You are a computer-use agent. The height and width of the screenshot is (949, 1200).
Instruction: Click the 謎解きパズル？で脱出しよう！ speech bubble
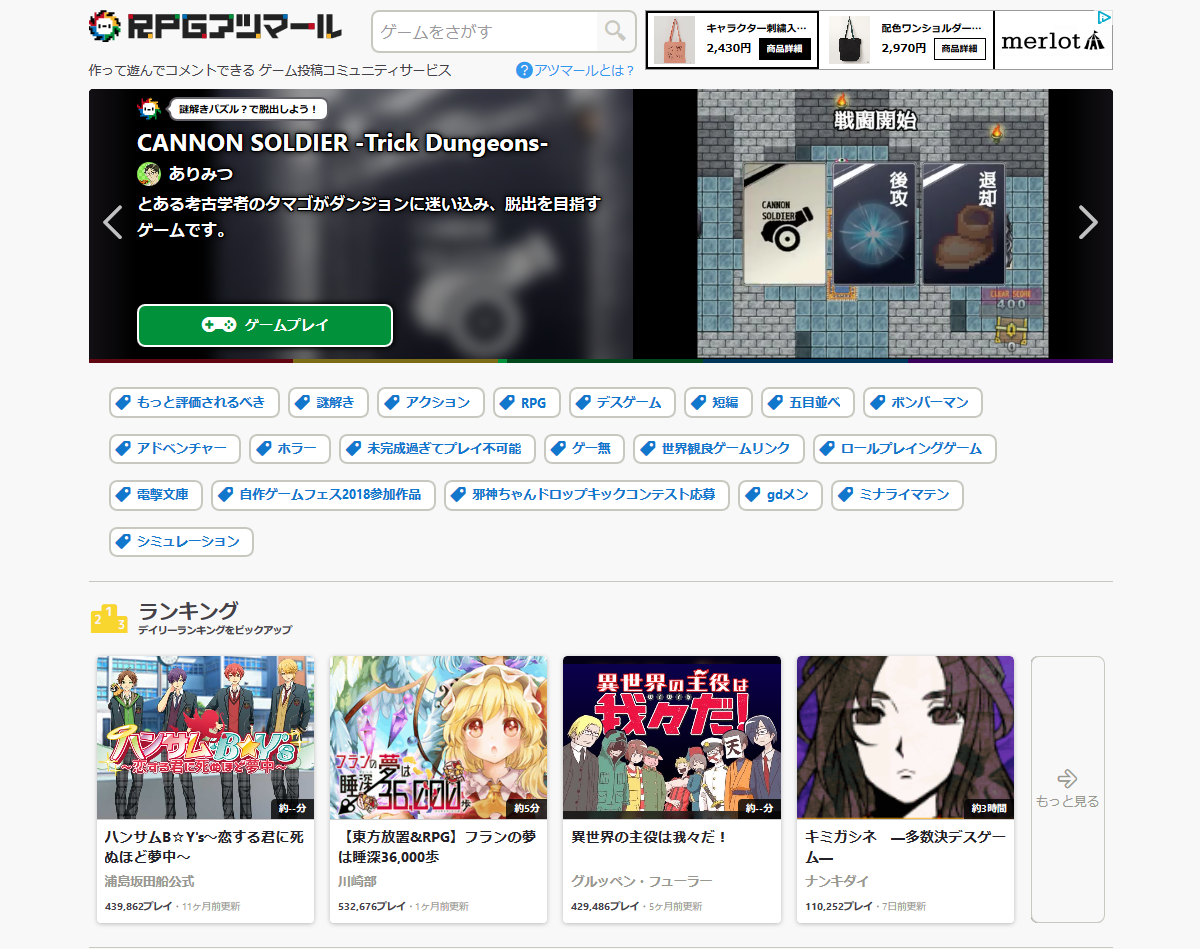click(248, 109)
